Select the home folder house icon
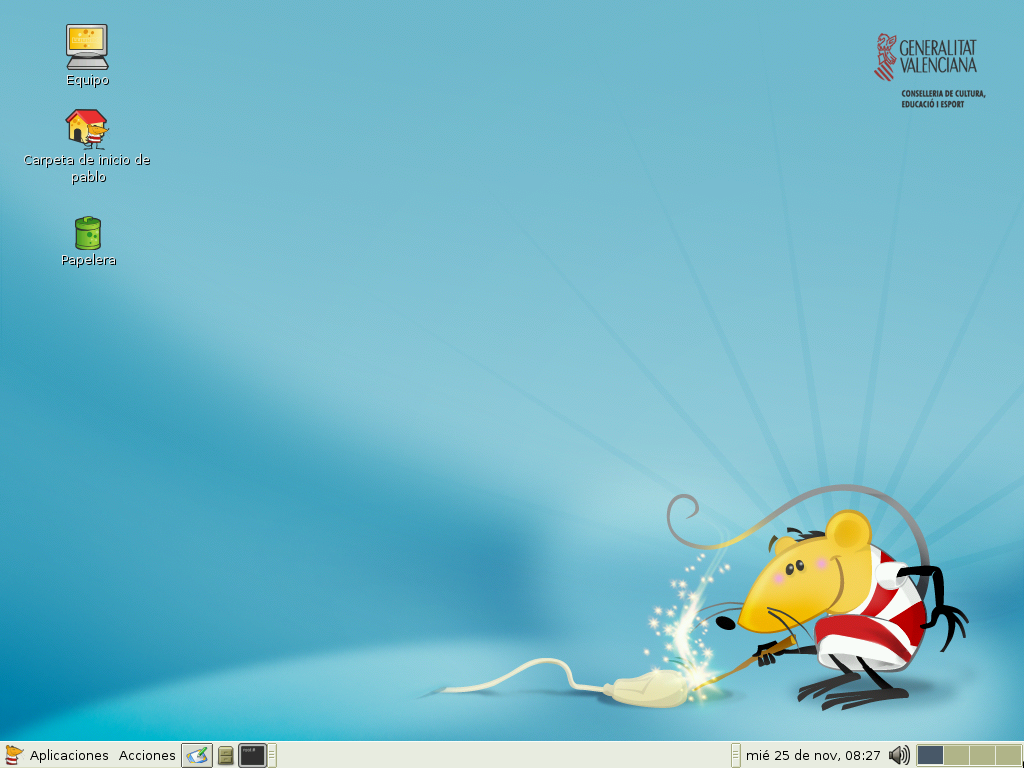This screenshot has height=768, width=1024. click(87, 129)
